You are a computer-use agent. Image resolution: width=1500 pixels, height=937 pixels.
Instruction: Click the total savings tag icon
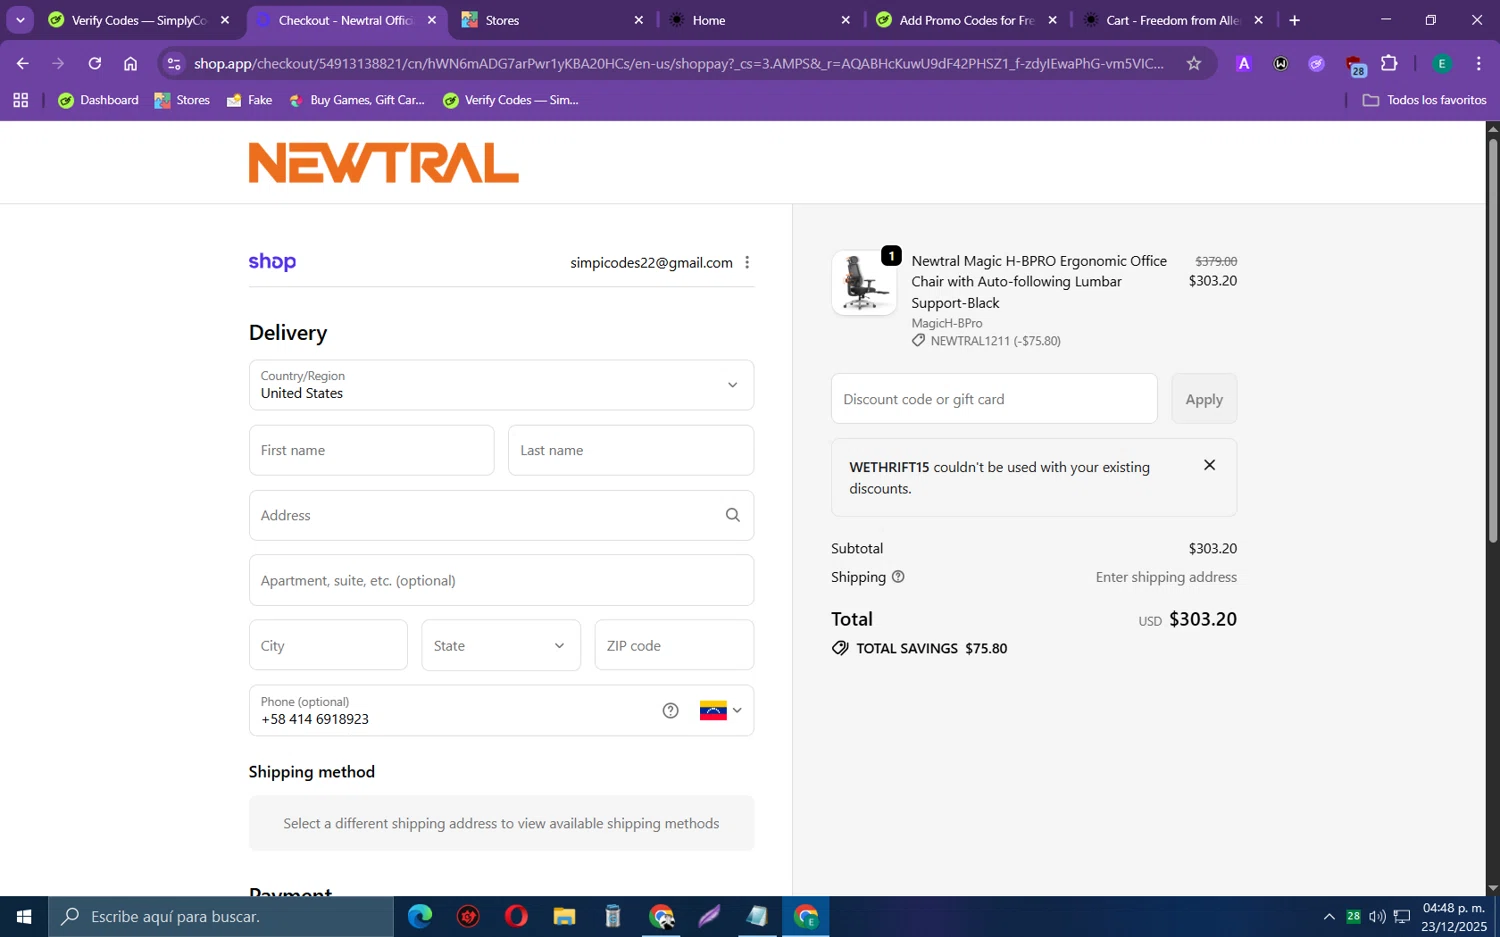840,648
